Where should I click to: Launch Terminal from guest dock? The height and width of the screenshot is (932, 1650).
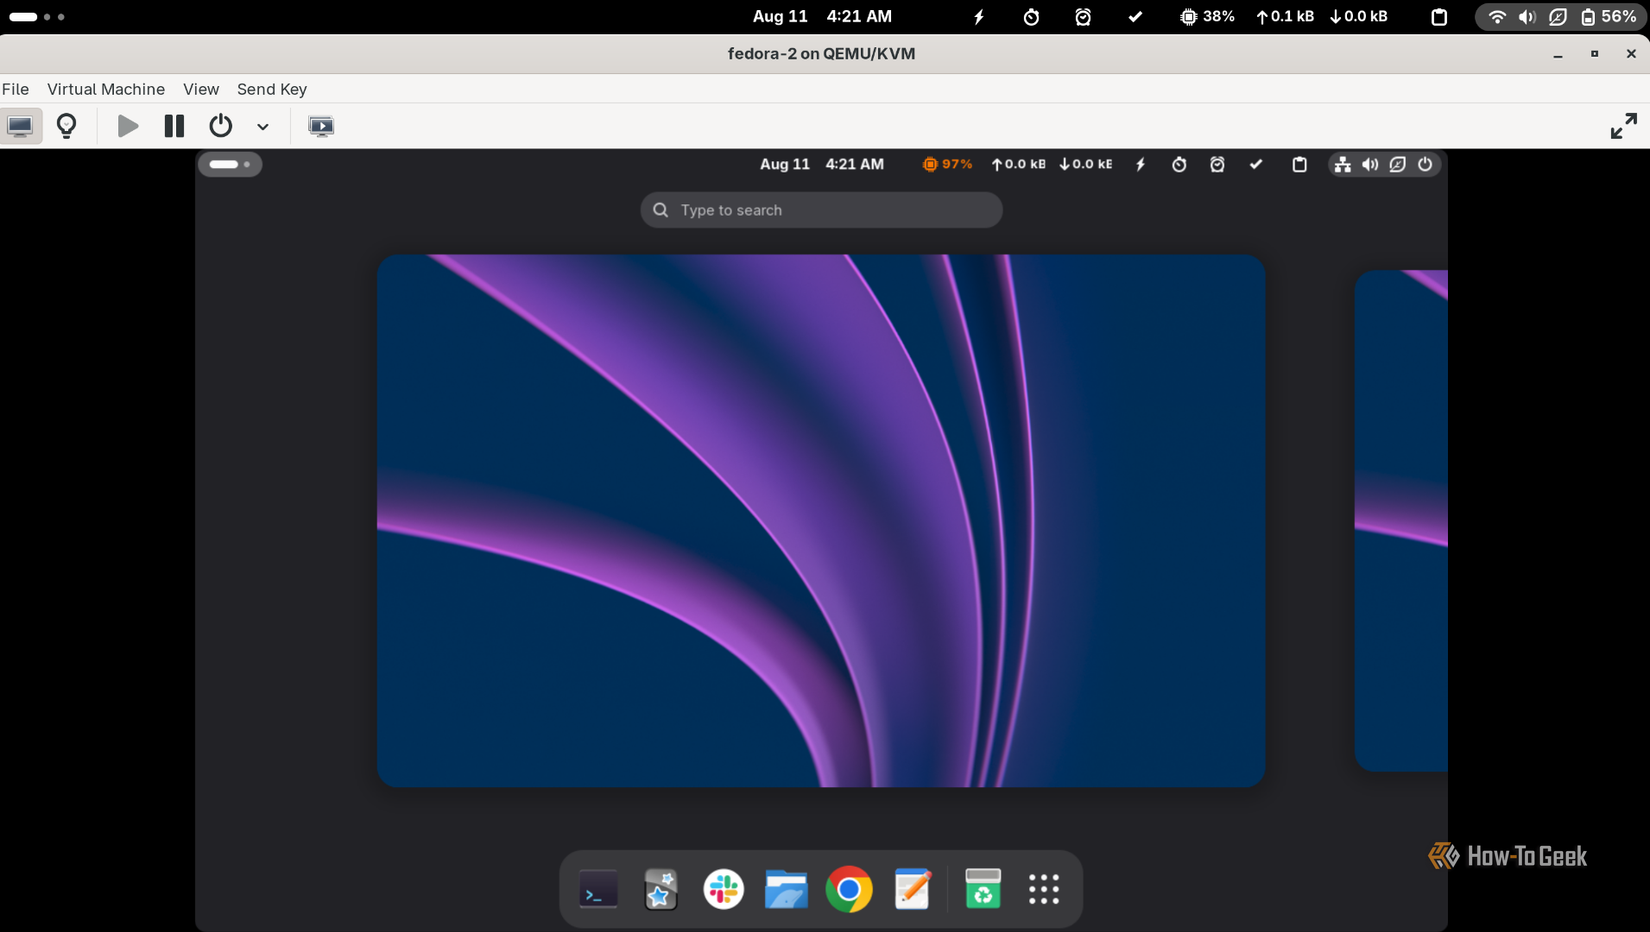pos(598,889)
